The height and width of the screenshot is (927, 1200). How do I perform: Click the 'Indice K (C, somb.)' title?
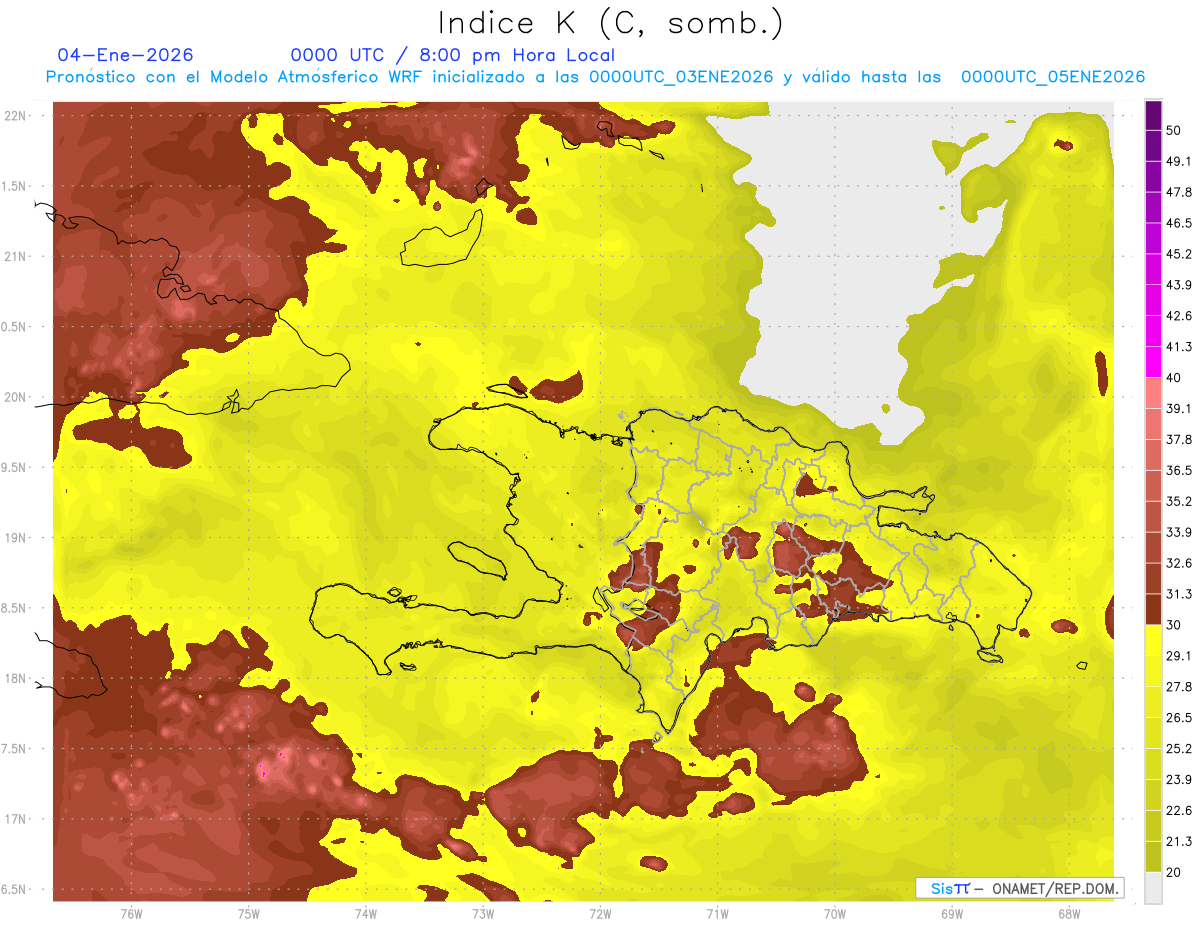pyautogui.click(x=610, y=22)
